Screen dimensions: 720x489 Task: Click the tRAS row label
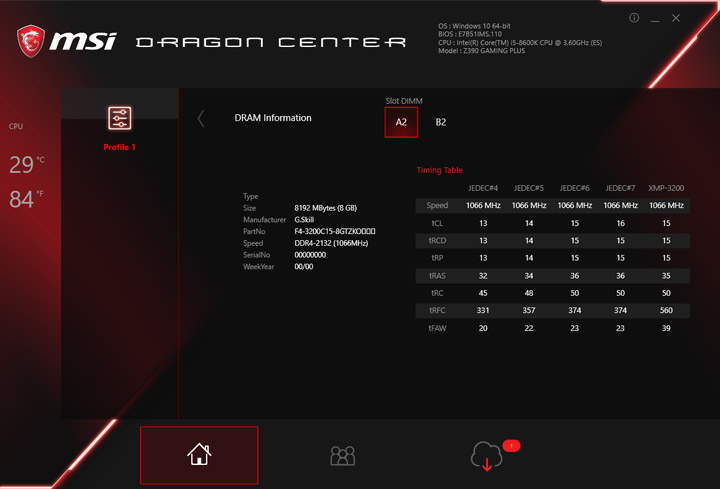[437, 275]
